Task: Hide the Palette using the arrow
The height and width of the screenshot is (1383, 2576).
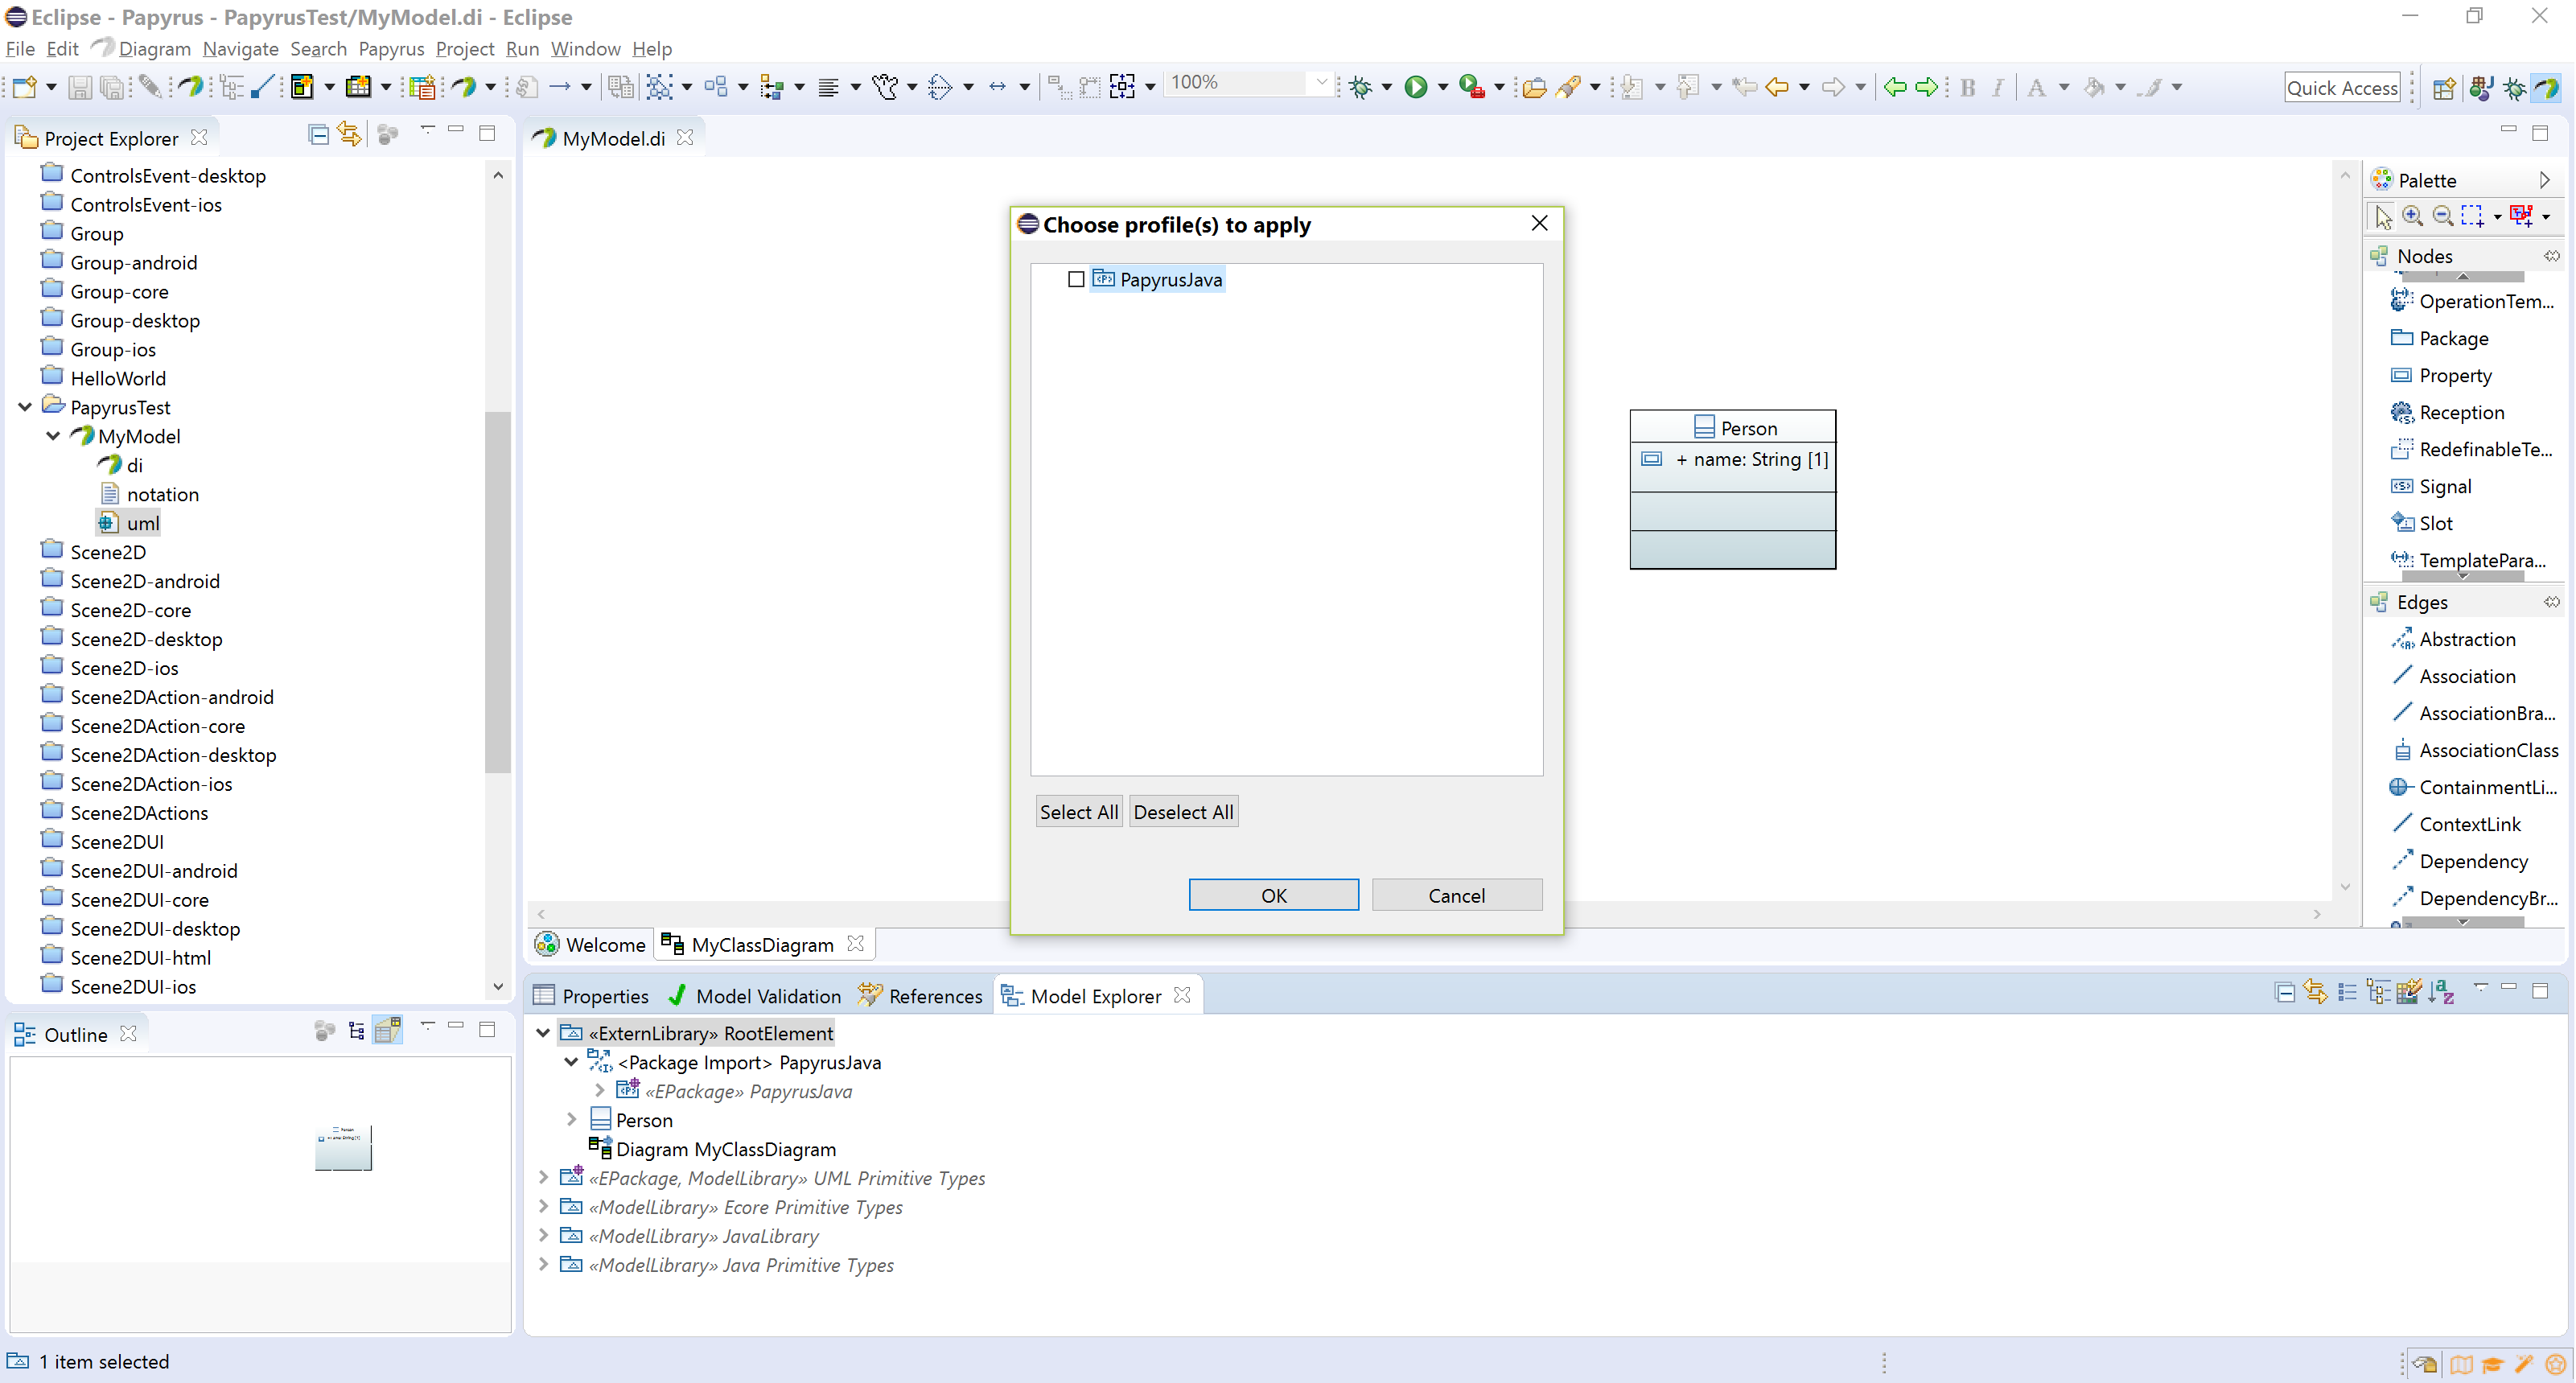Action: 2543,180
